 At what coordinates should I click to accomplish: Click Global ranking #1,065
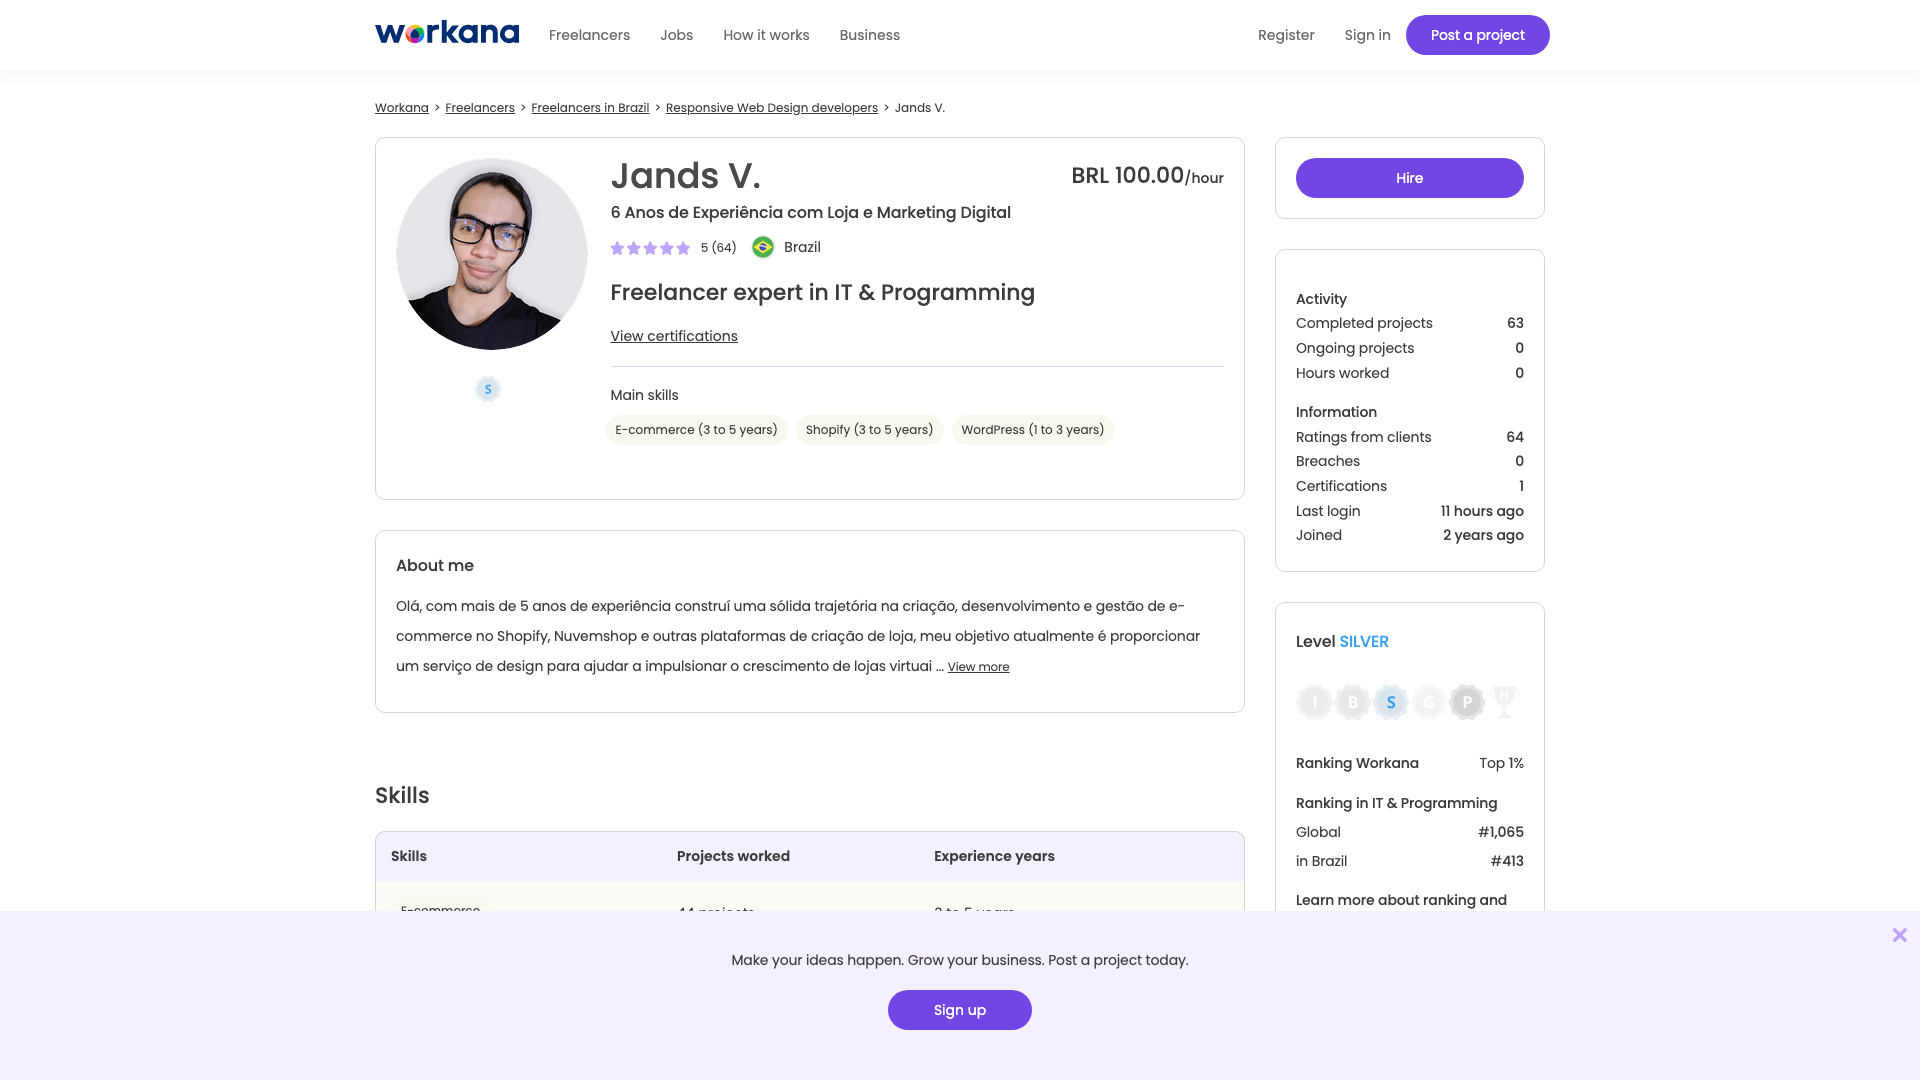1409,832
